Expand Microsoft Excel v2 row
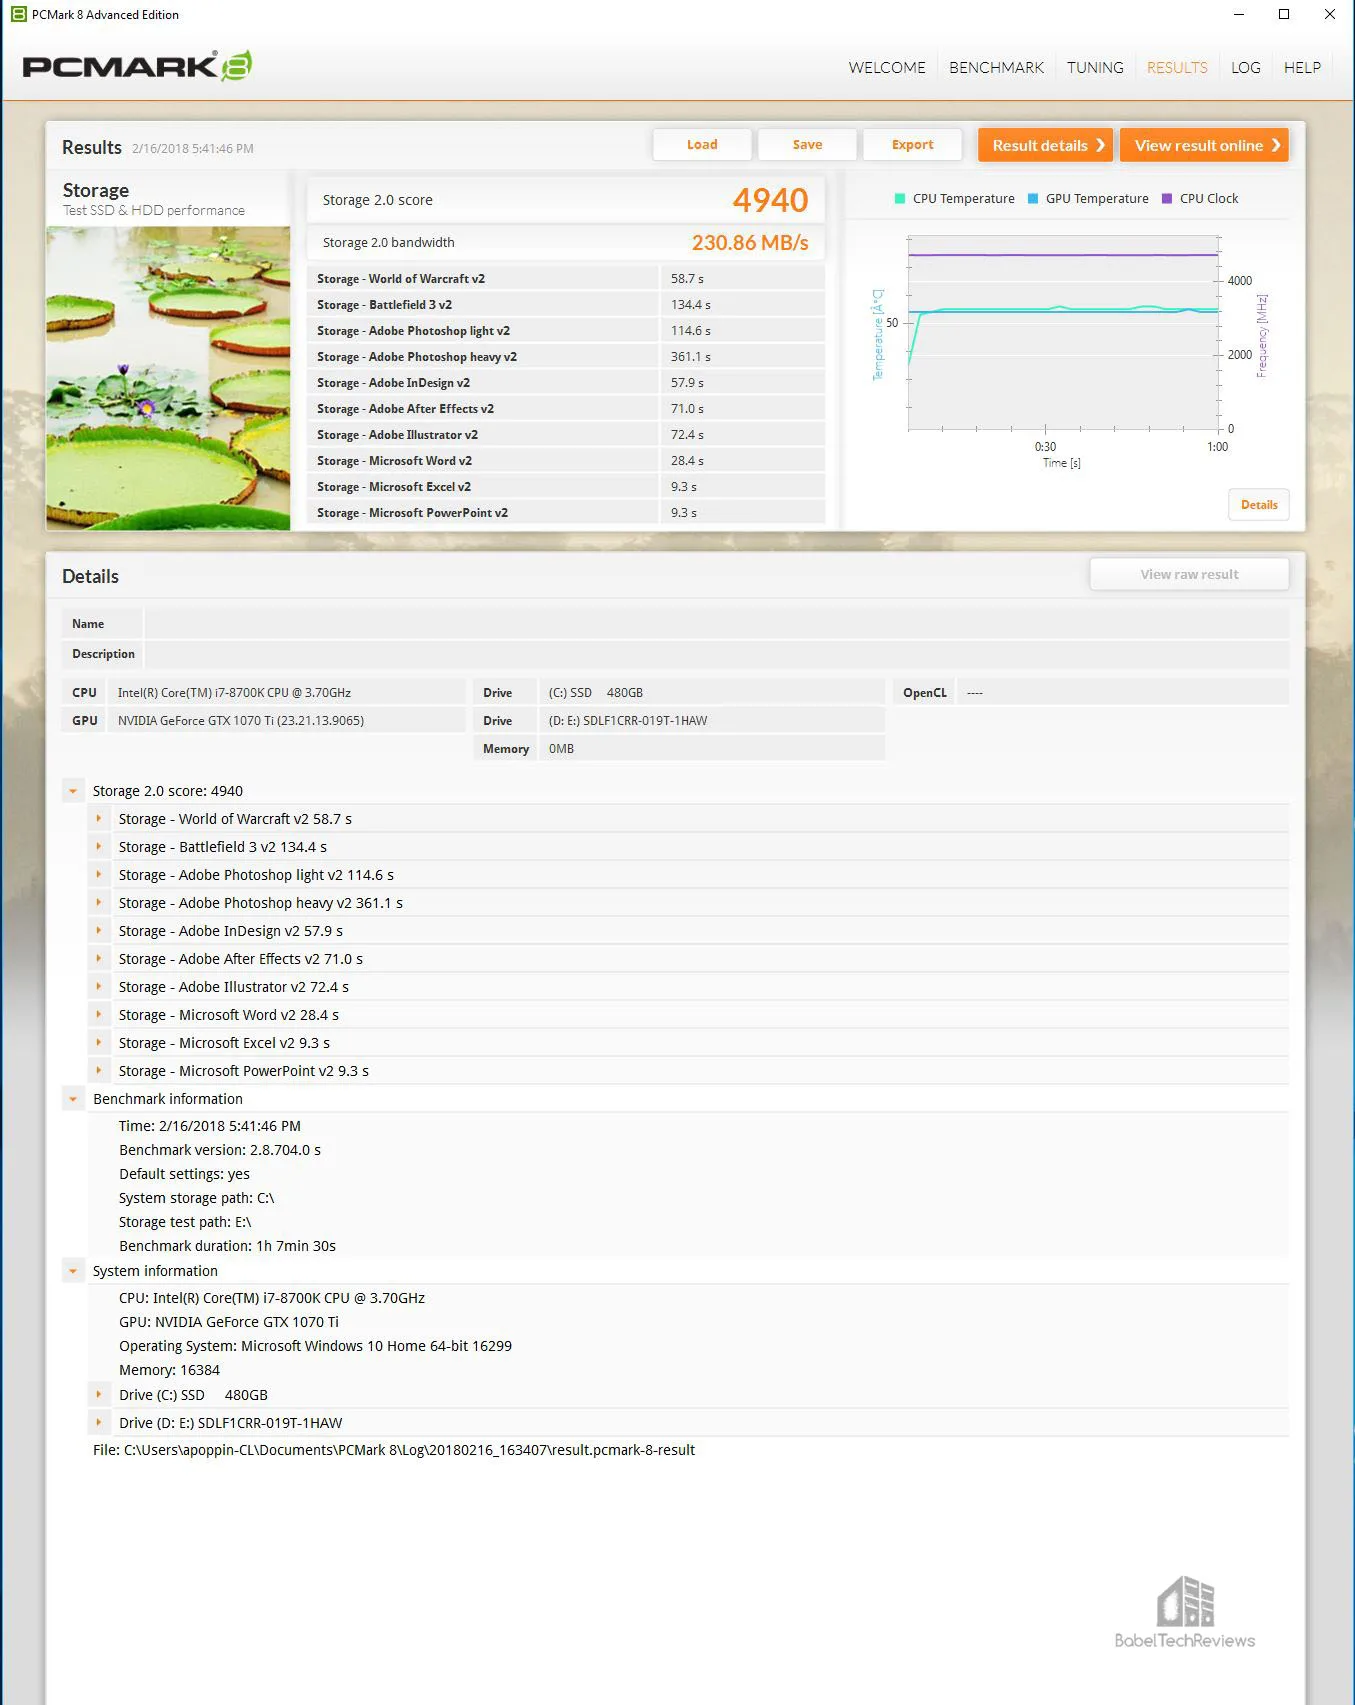The image size is (1355, 1705). (x=99, y=1043)
